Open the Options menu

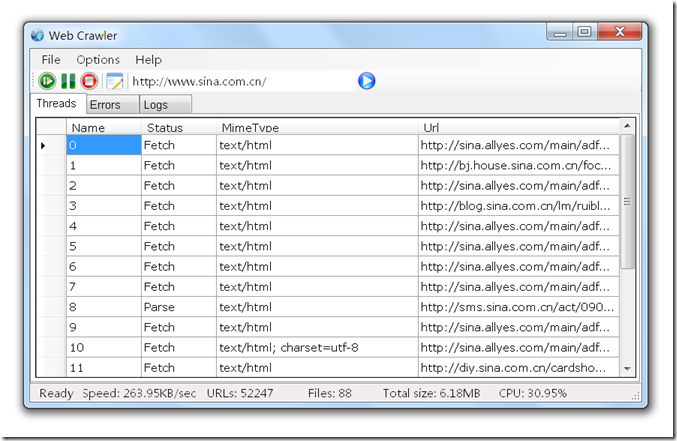[98, 60]
